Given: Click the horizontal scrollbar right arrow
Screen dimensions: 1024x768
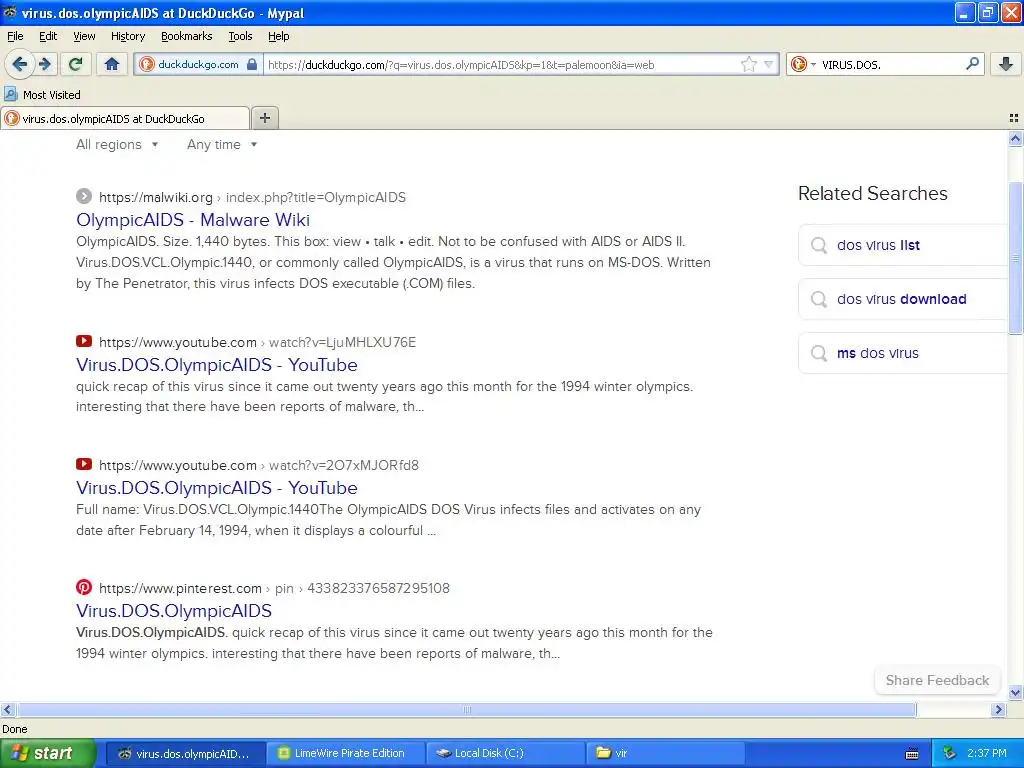Looking at the screenshot, I should coord(999,709).
